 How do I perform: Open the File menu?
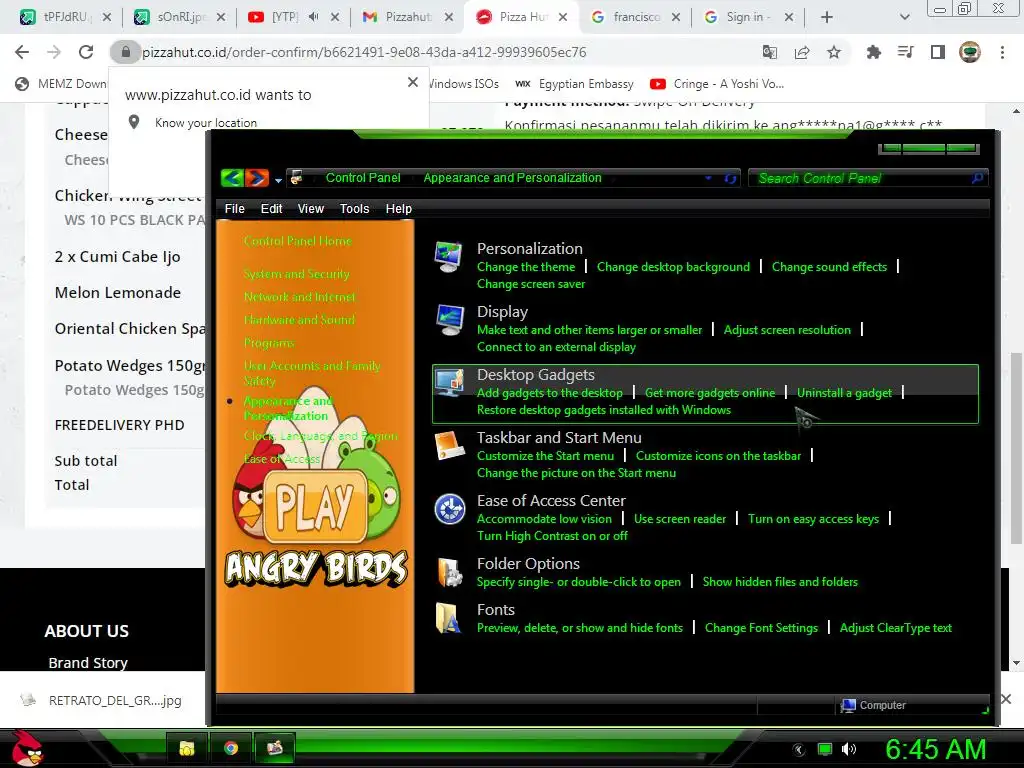point(234,208)
